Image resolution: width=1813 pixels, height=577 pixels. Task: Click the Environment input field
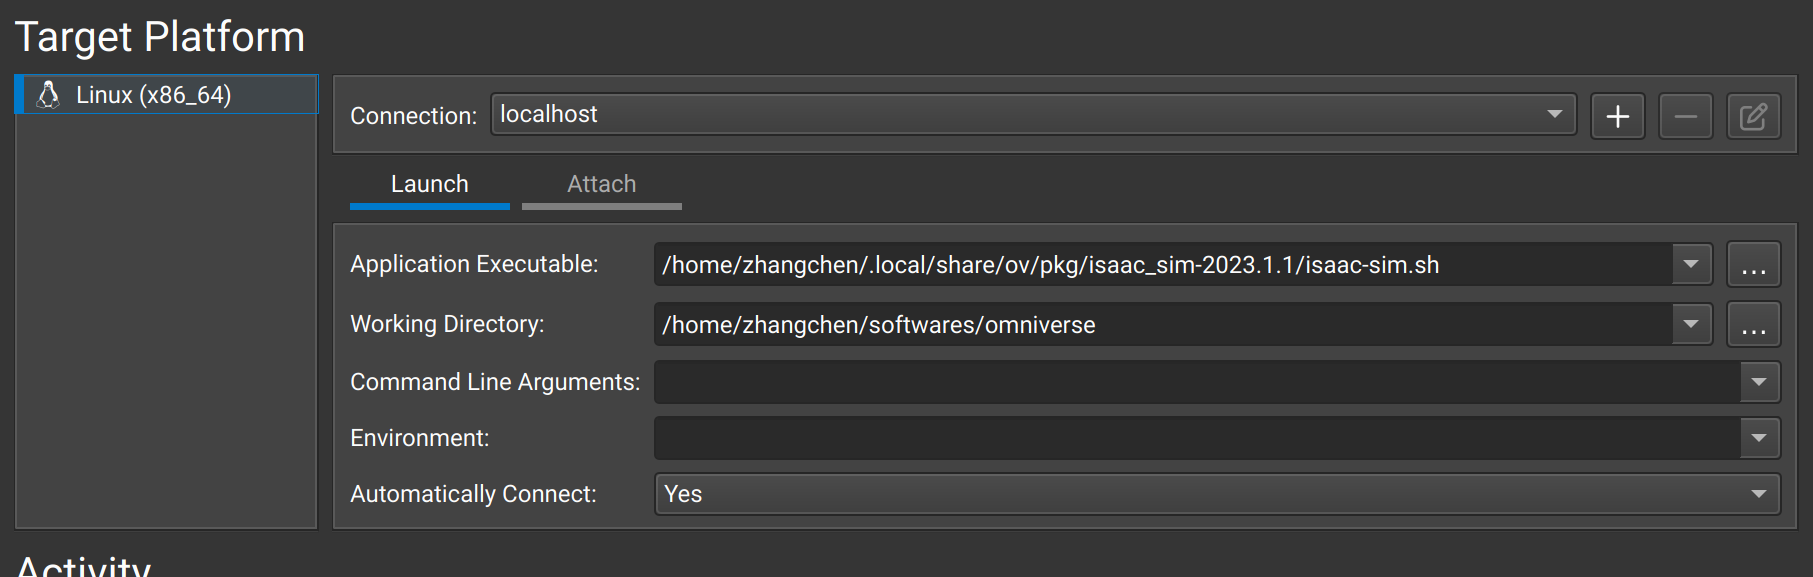[1195, 438]
